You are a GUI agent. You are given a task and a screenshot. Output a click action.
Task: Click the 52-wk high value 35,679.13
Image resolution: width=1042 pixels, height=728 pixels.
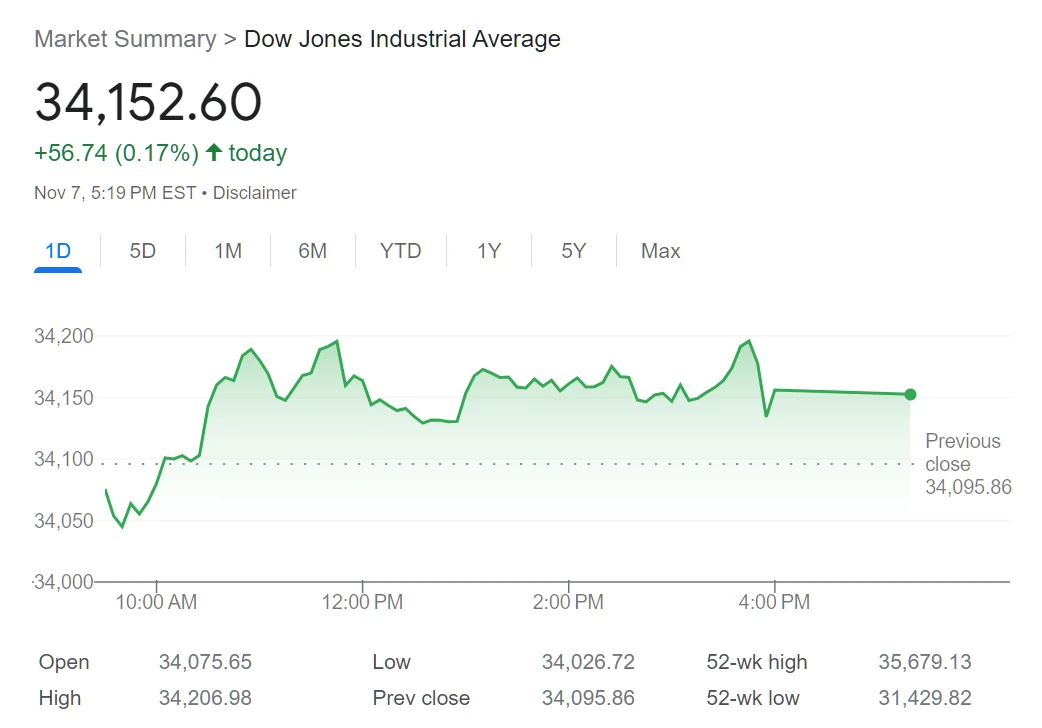(x=926, y=662)
